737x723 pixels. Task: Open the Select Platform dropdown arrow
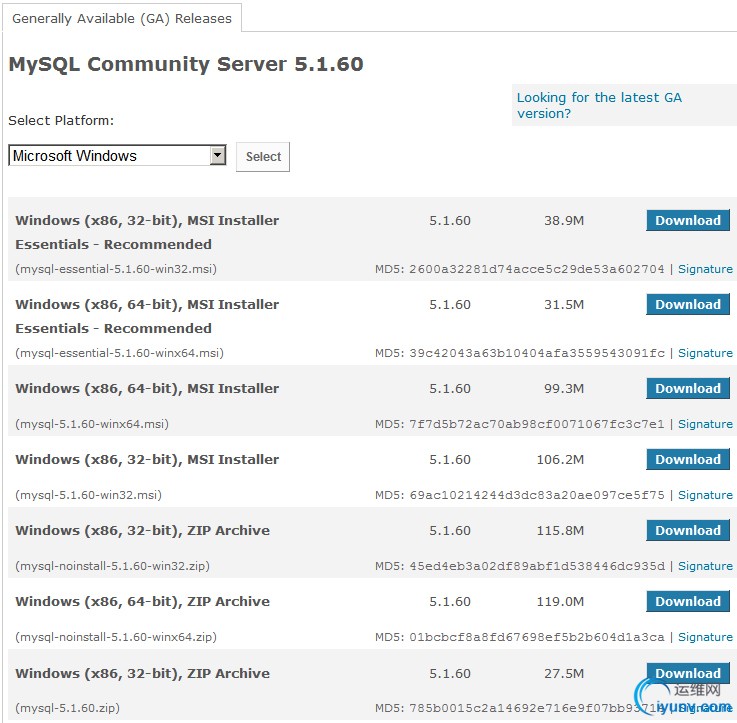coord(218,155)
